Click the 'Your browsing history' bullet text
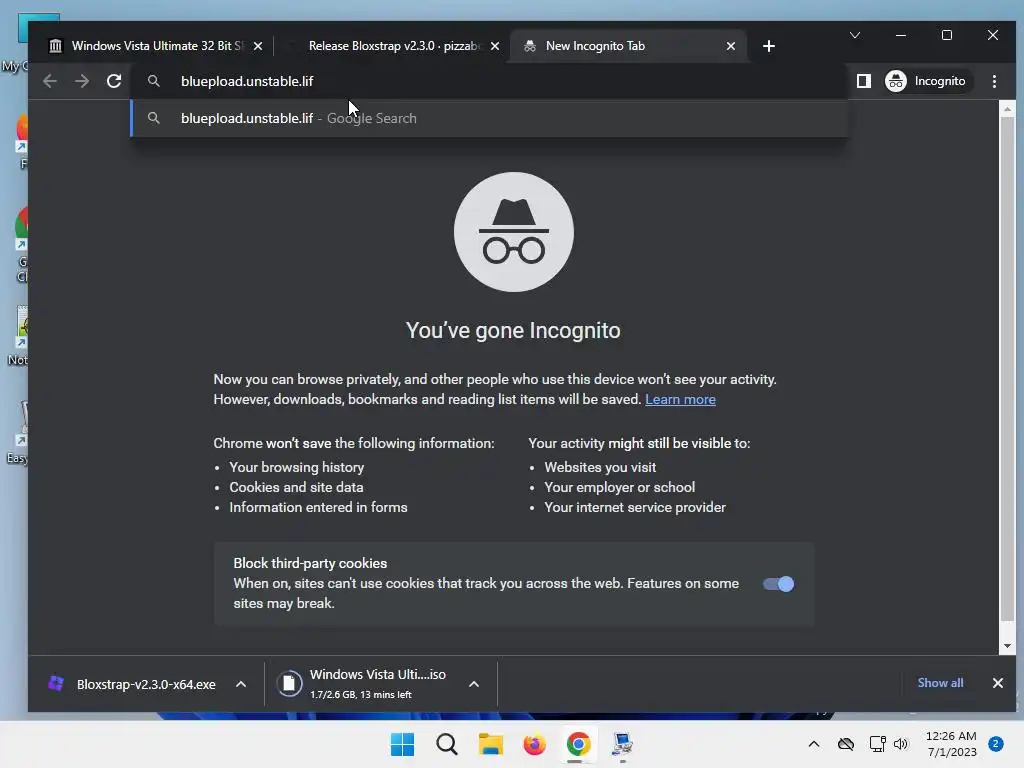 [296, 467]
